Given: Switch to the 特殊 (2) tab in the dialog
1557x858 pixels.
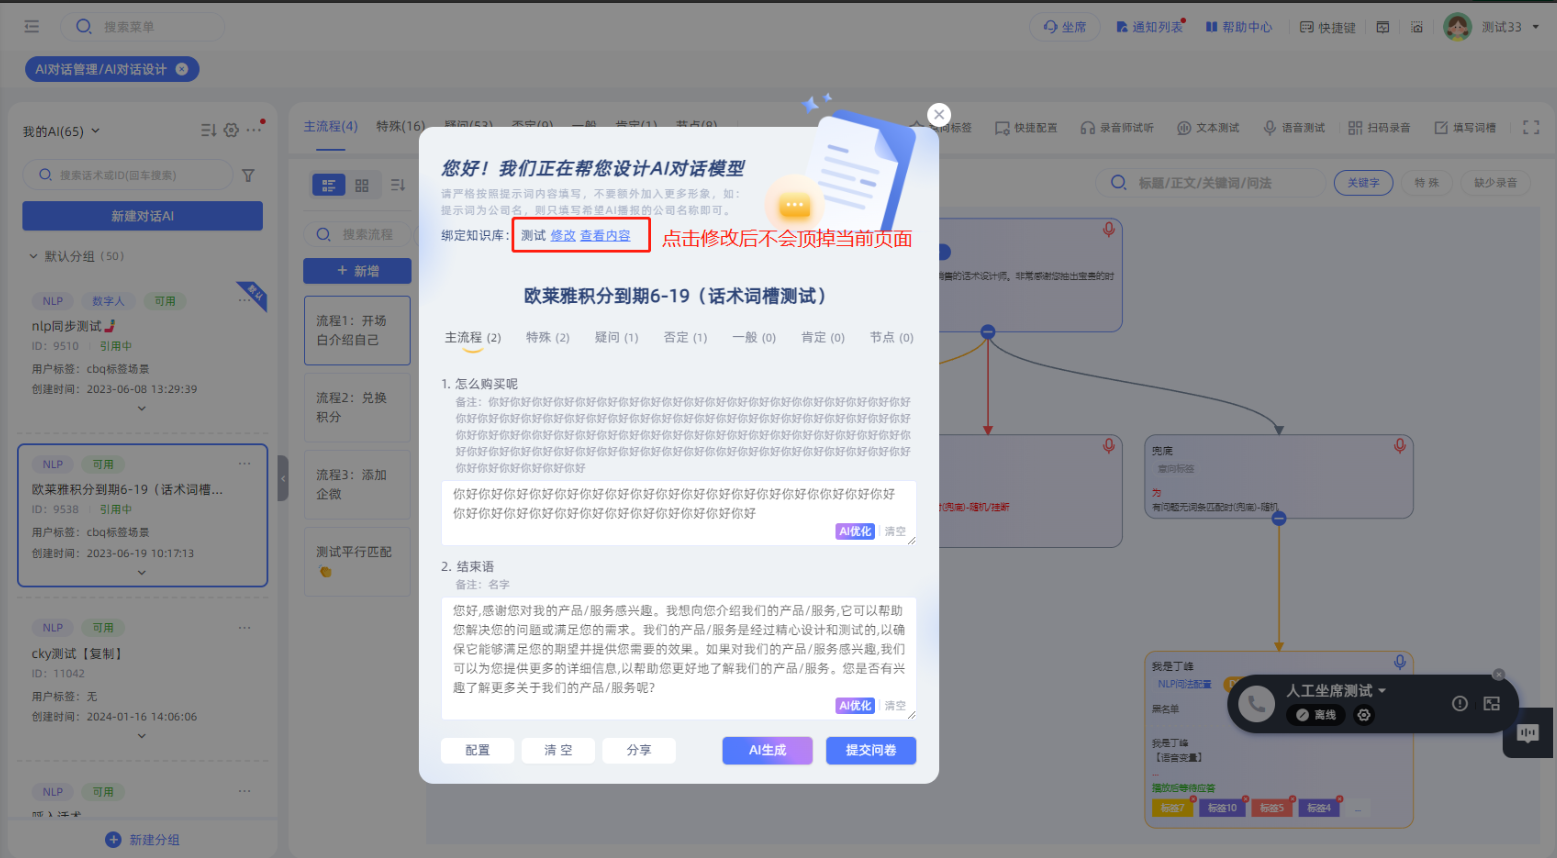Looking at the screenshot, I should (x=547, y=338).
